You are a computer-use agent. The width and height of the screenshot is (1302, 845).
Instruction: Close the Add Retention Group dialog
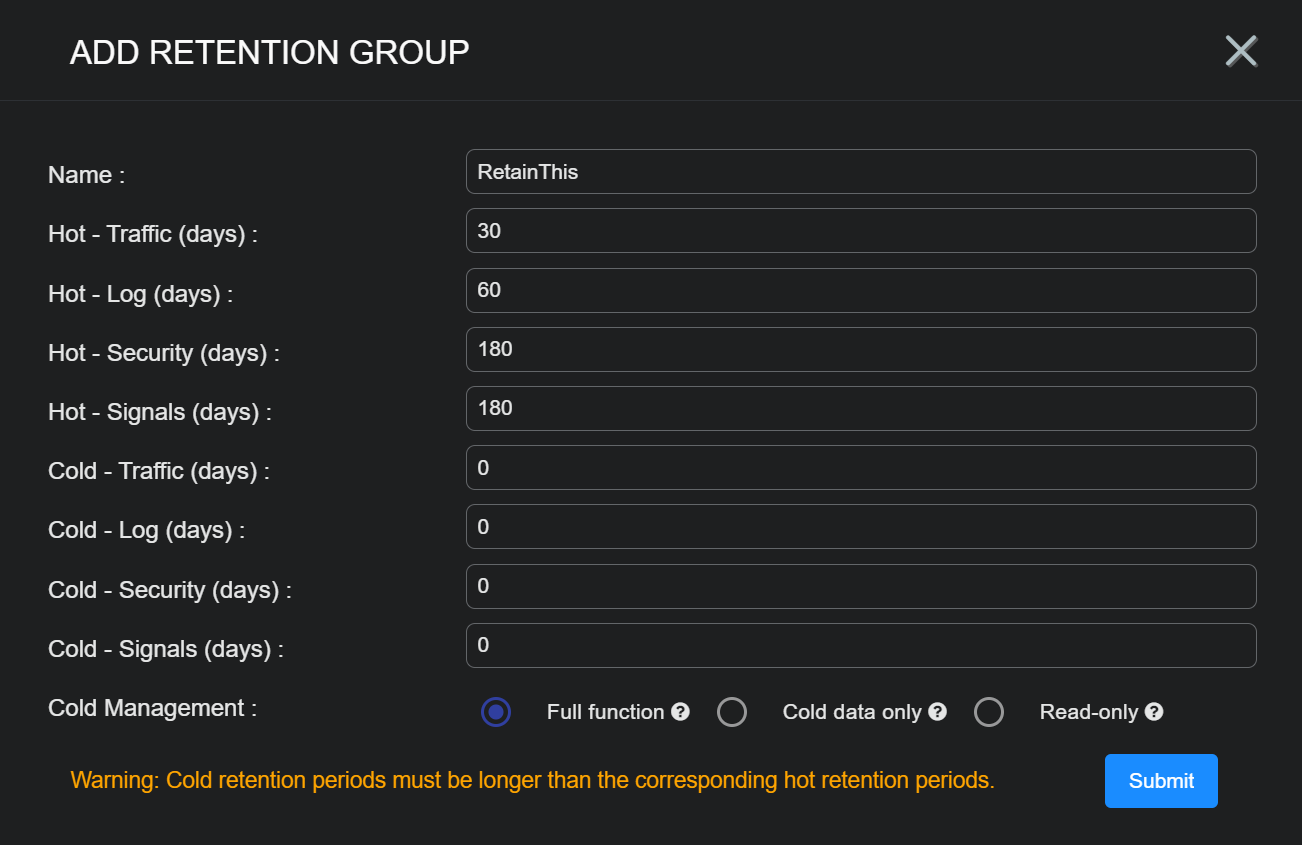pos(1241,51)
